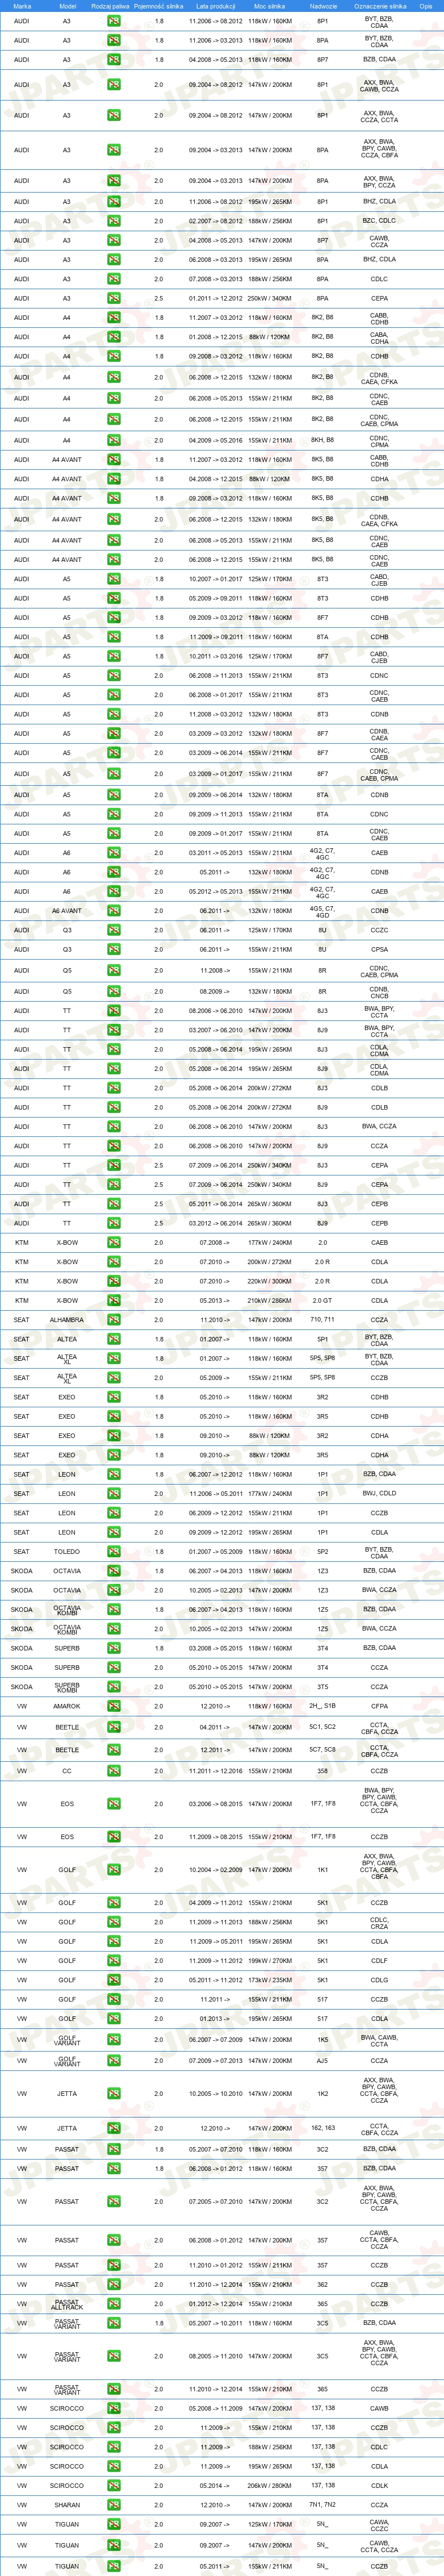Screen dimensions: 444x2576
Task: Click body code 2H_, S1B
Action: tap(322, 1706)
